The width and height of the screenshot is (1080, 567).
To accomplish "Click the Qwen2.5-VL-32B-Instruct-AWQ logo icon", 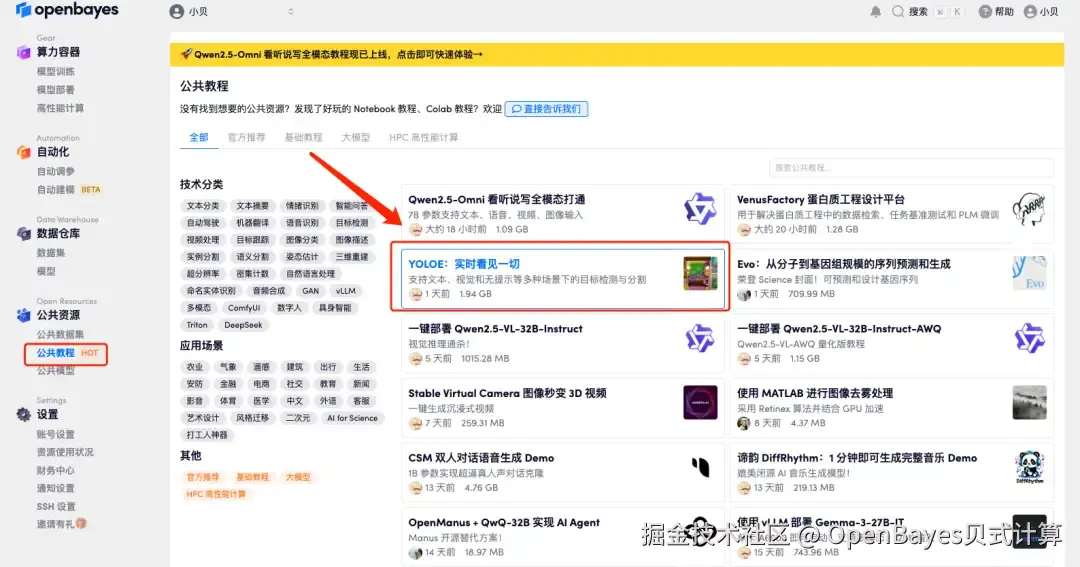I will 1029,338.
